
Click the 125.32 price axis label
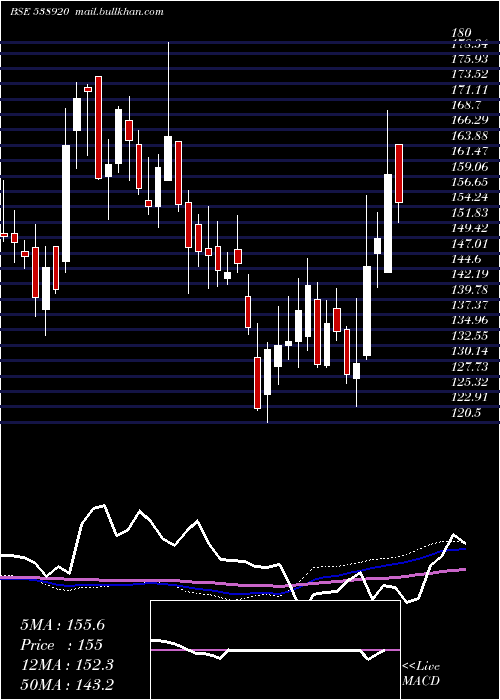469,382
